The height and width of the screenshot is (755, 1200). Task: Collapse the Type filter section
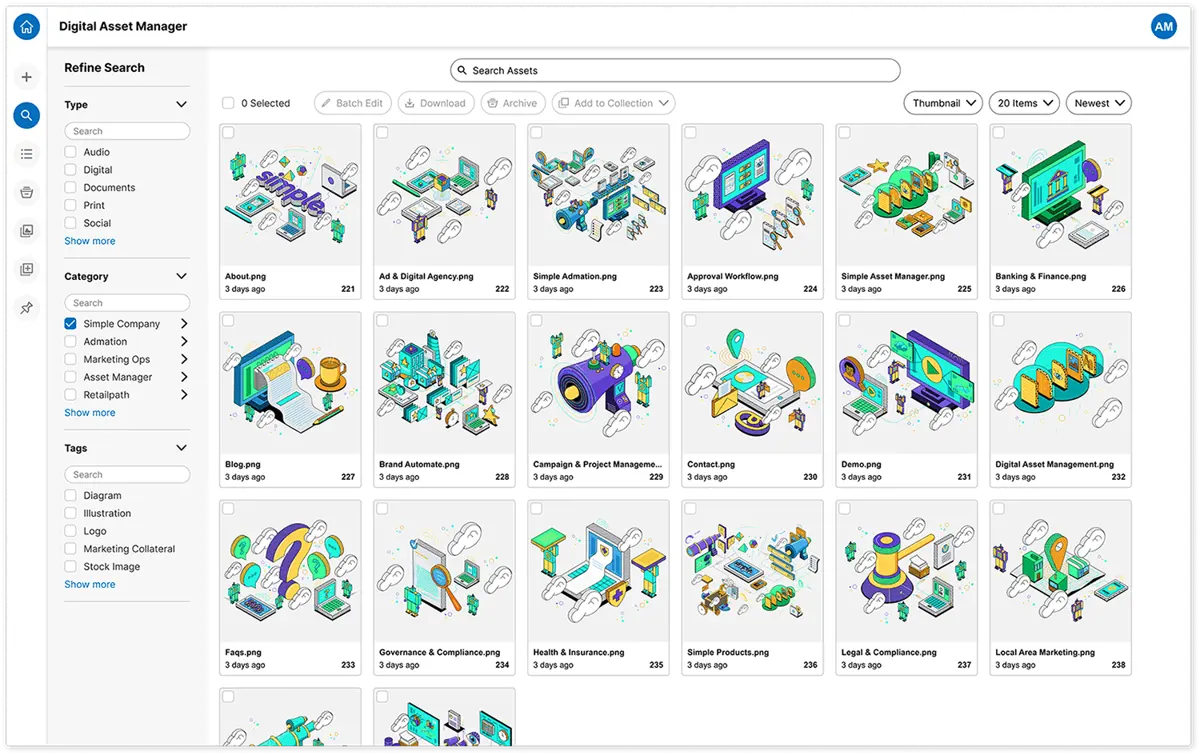pos(181,105)
